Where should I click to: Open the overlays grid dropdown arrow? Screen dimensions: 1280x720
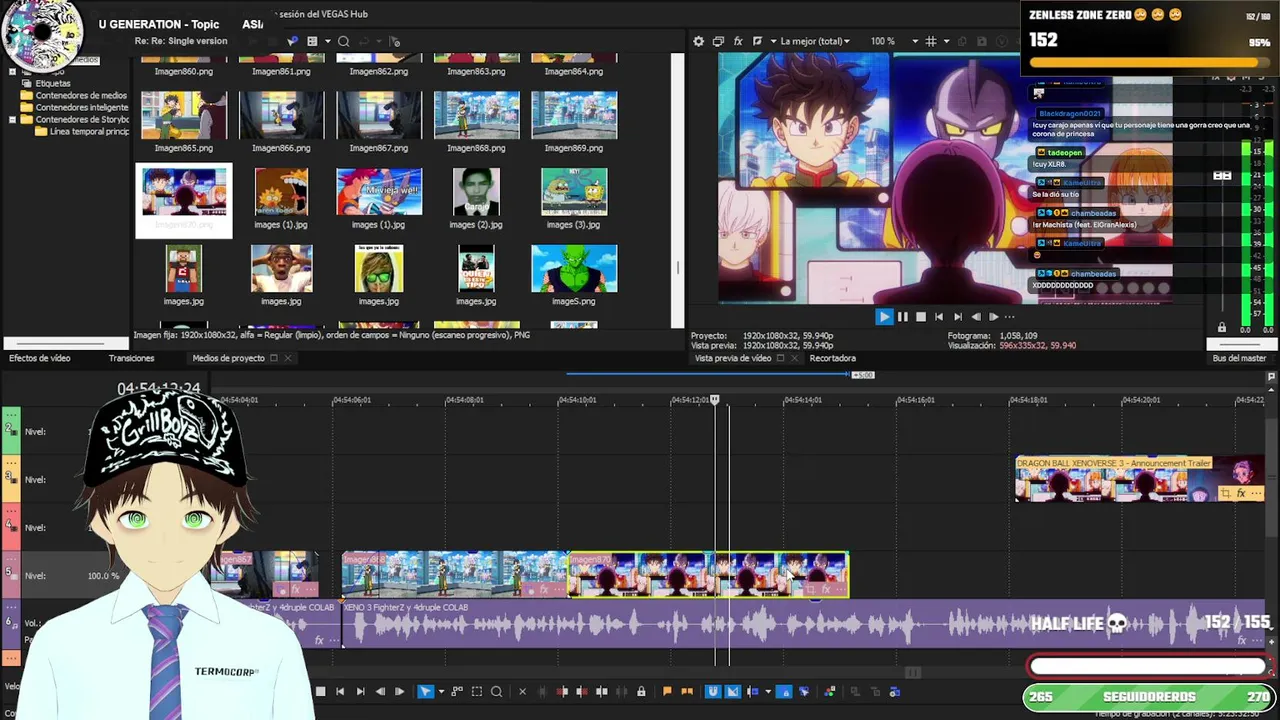pyautogui.click(x=945, y=41)
